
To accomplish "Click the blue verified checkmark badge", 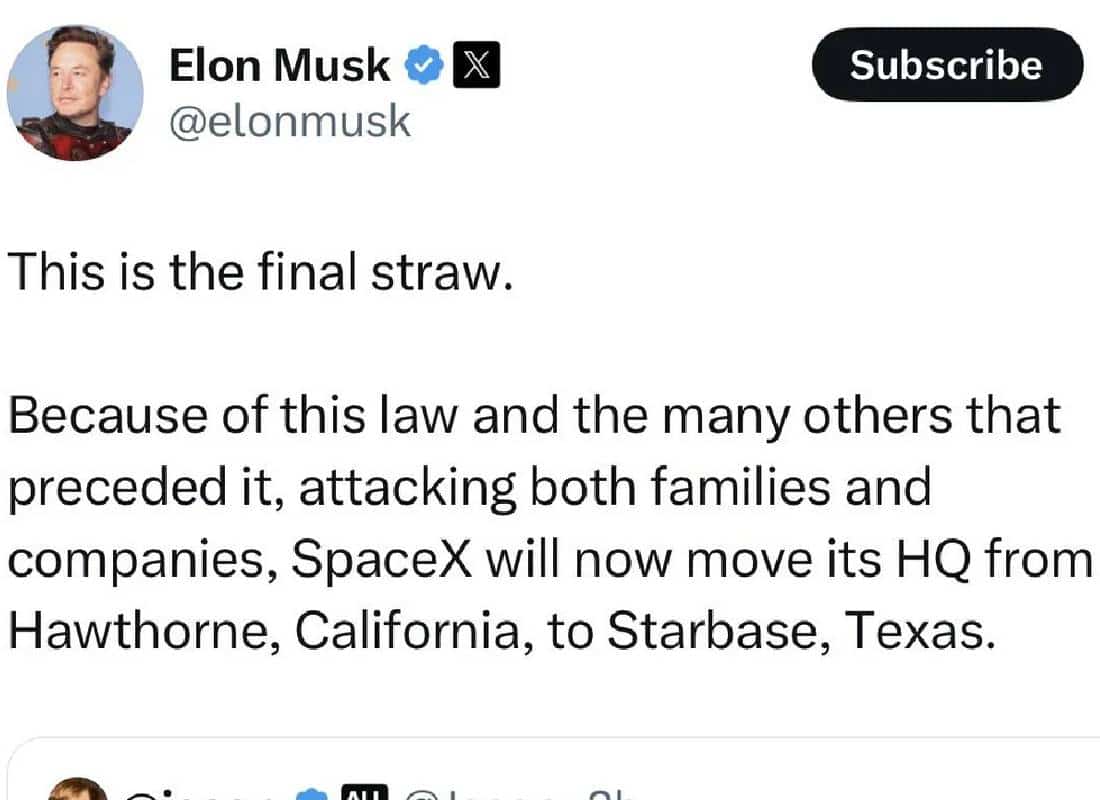I will click(424, 65).
